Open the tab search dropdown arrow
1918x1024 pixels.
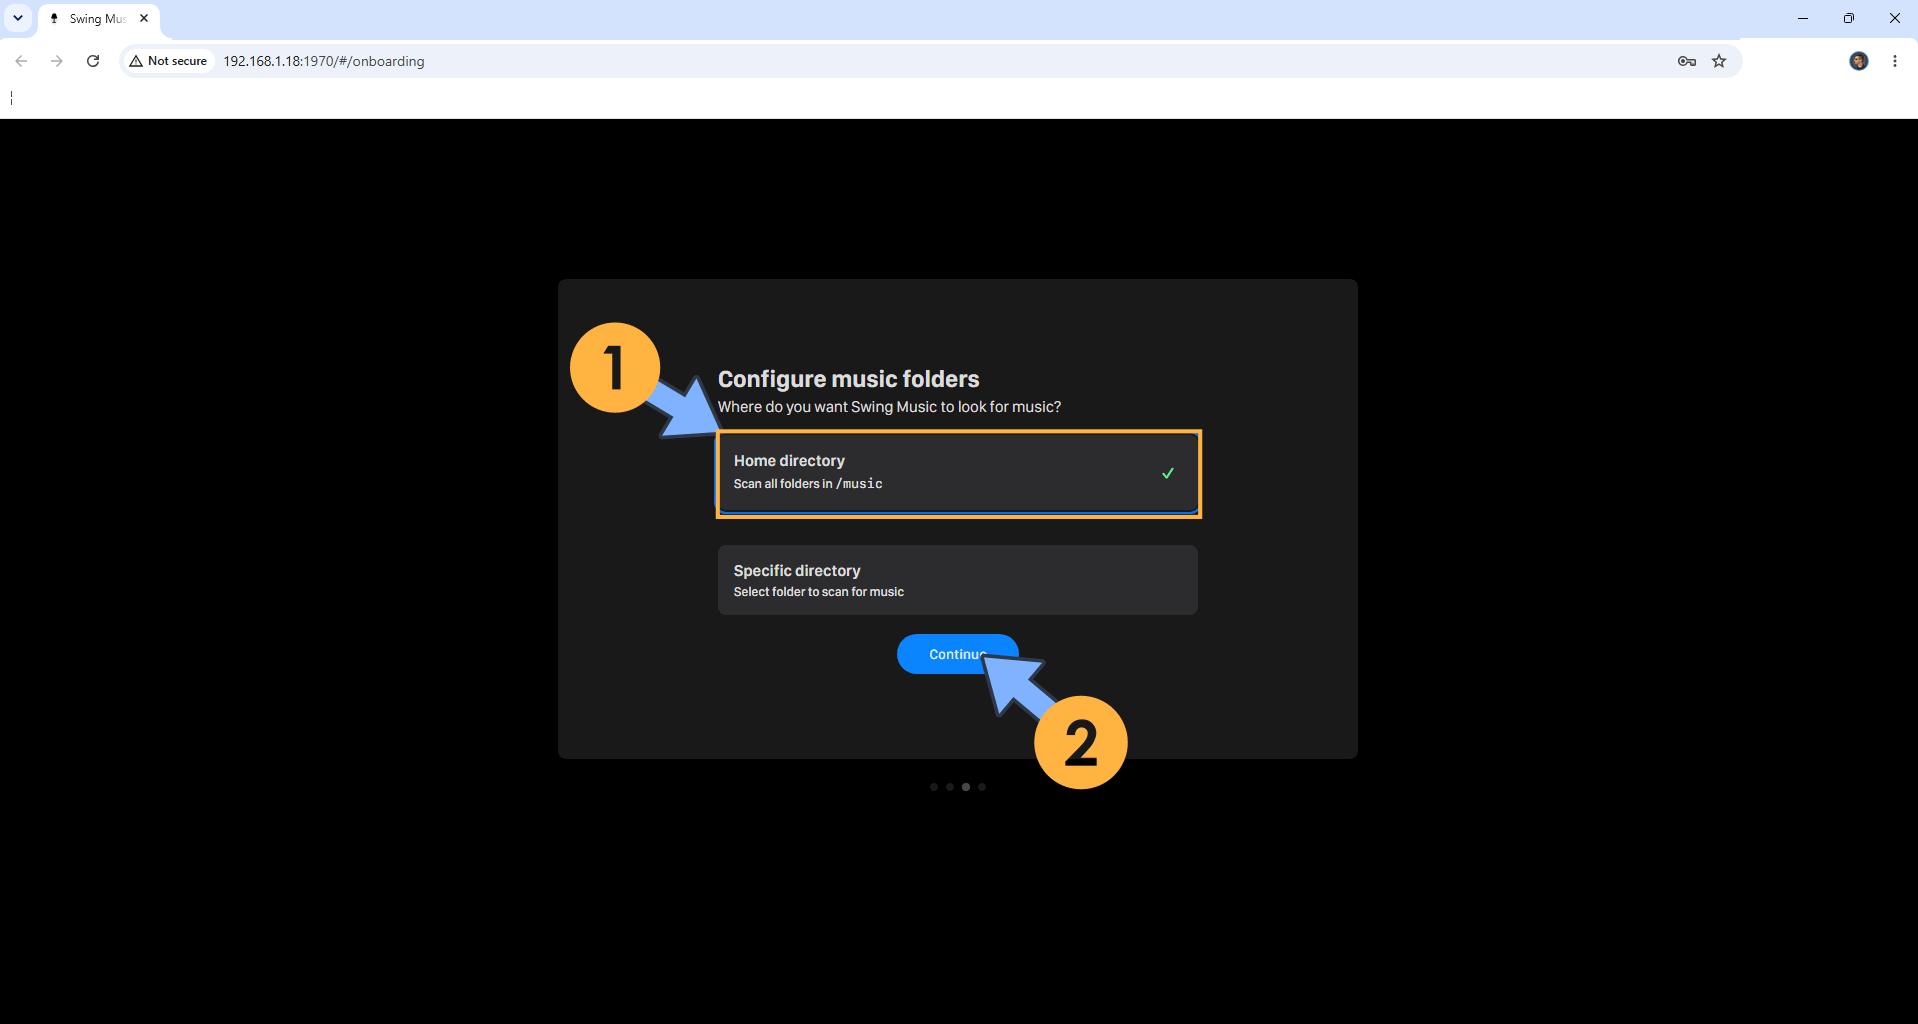[18, 18]
